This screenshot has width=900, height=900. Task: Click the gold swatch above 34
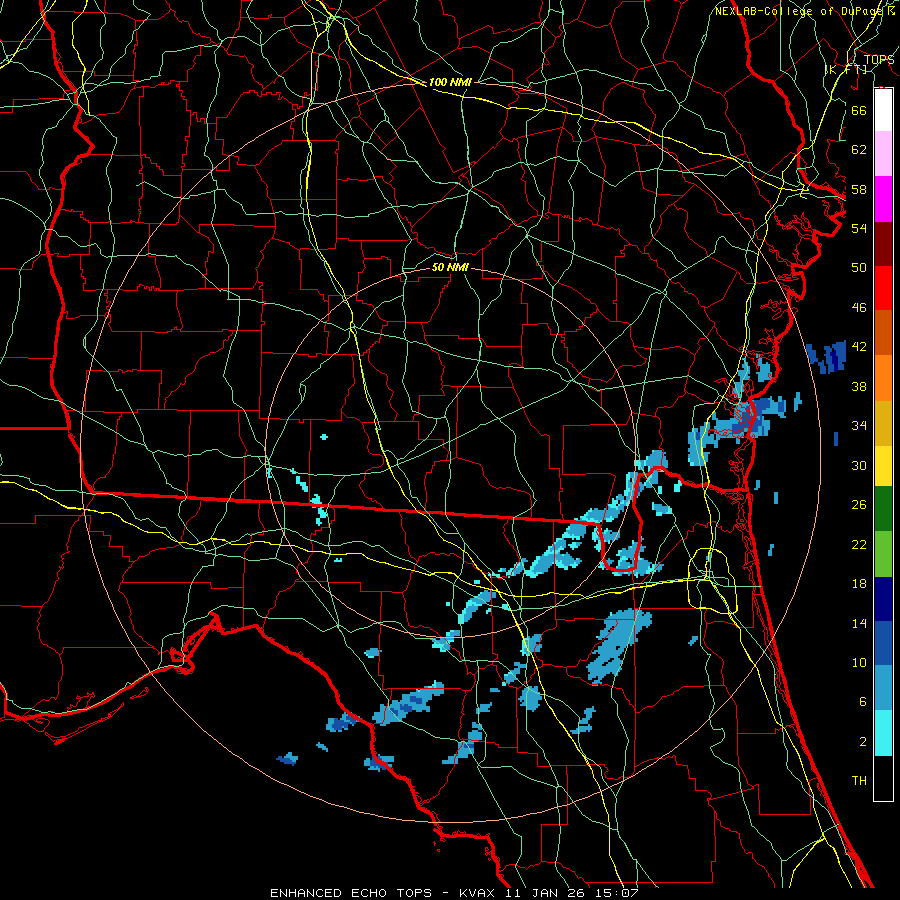pos(883,423)
